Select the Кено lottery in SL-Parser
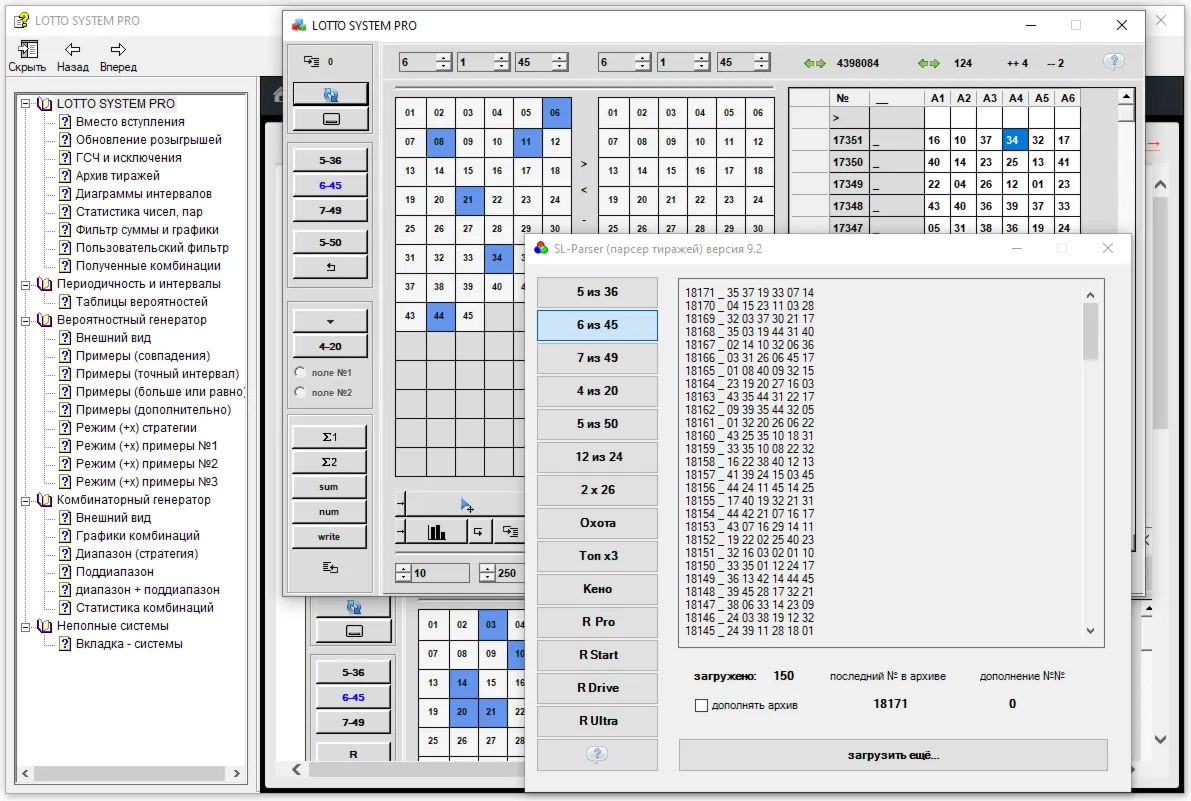Image resolution: width=1191 pixels, height=801 pixels. tap(597, 588)
